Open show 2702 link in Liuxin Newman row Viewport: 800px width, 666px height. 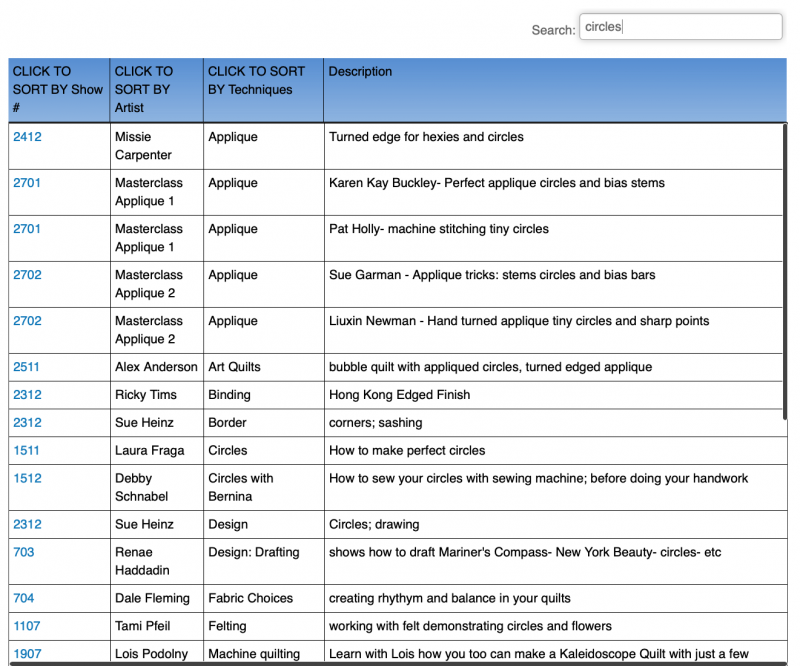click(27, 321)
